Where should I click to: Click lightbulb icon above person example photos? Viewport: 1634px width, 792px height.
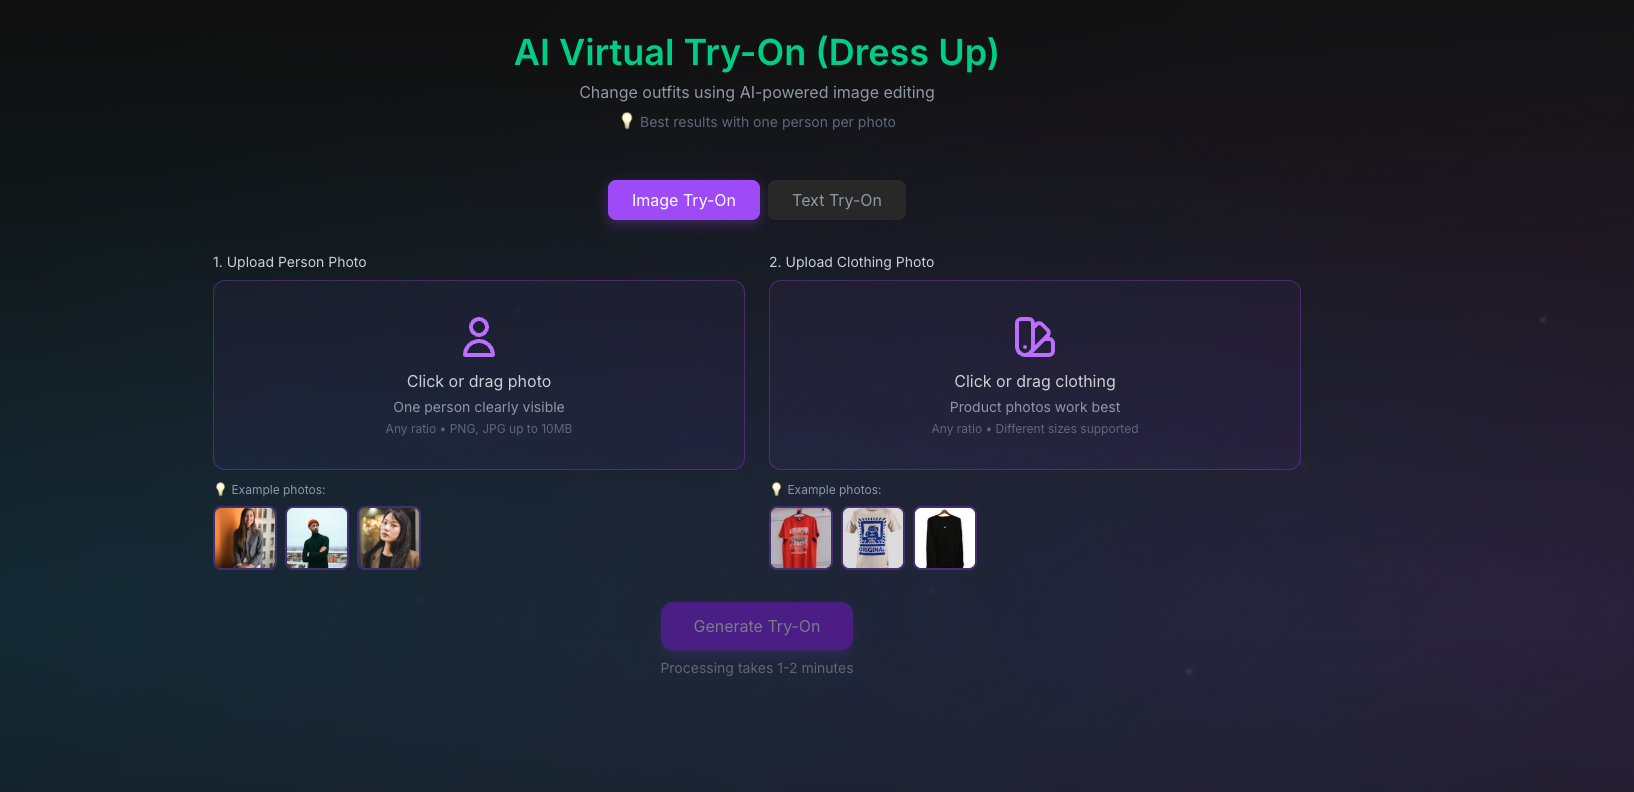(x=221, y=489)
